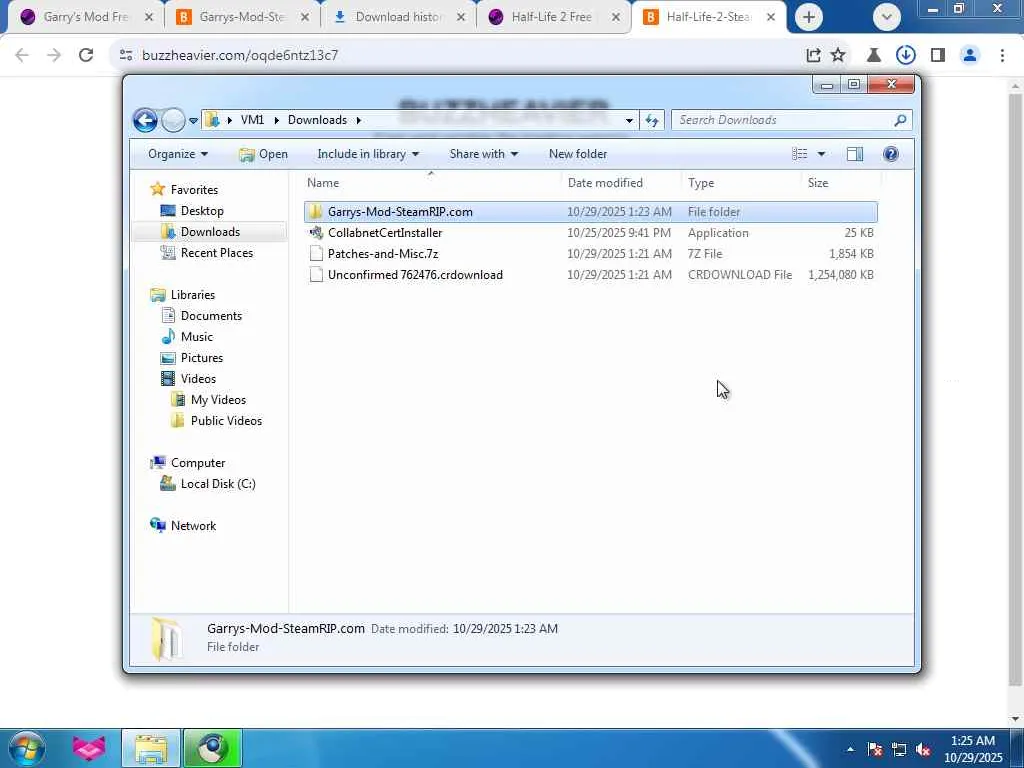Click into the Search Downloads box
1024x768 pixels.
tap(784, 120)
